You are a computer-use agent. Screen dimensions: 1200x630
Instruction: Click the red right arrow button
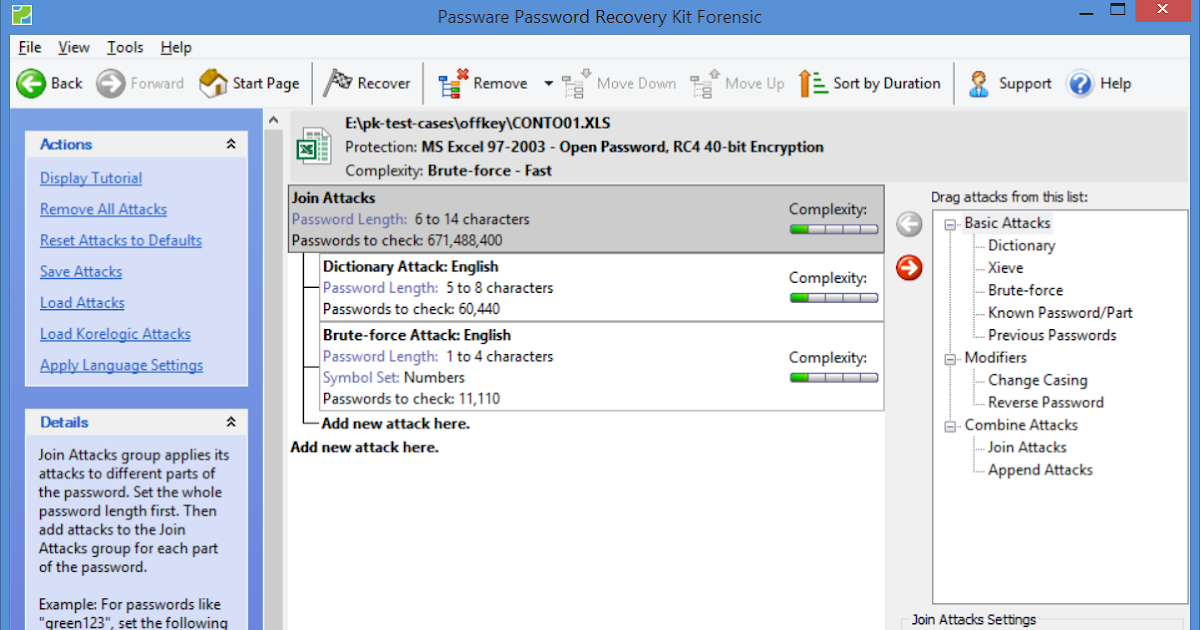tap(909, 267)
